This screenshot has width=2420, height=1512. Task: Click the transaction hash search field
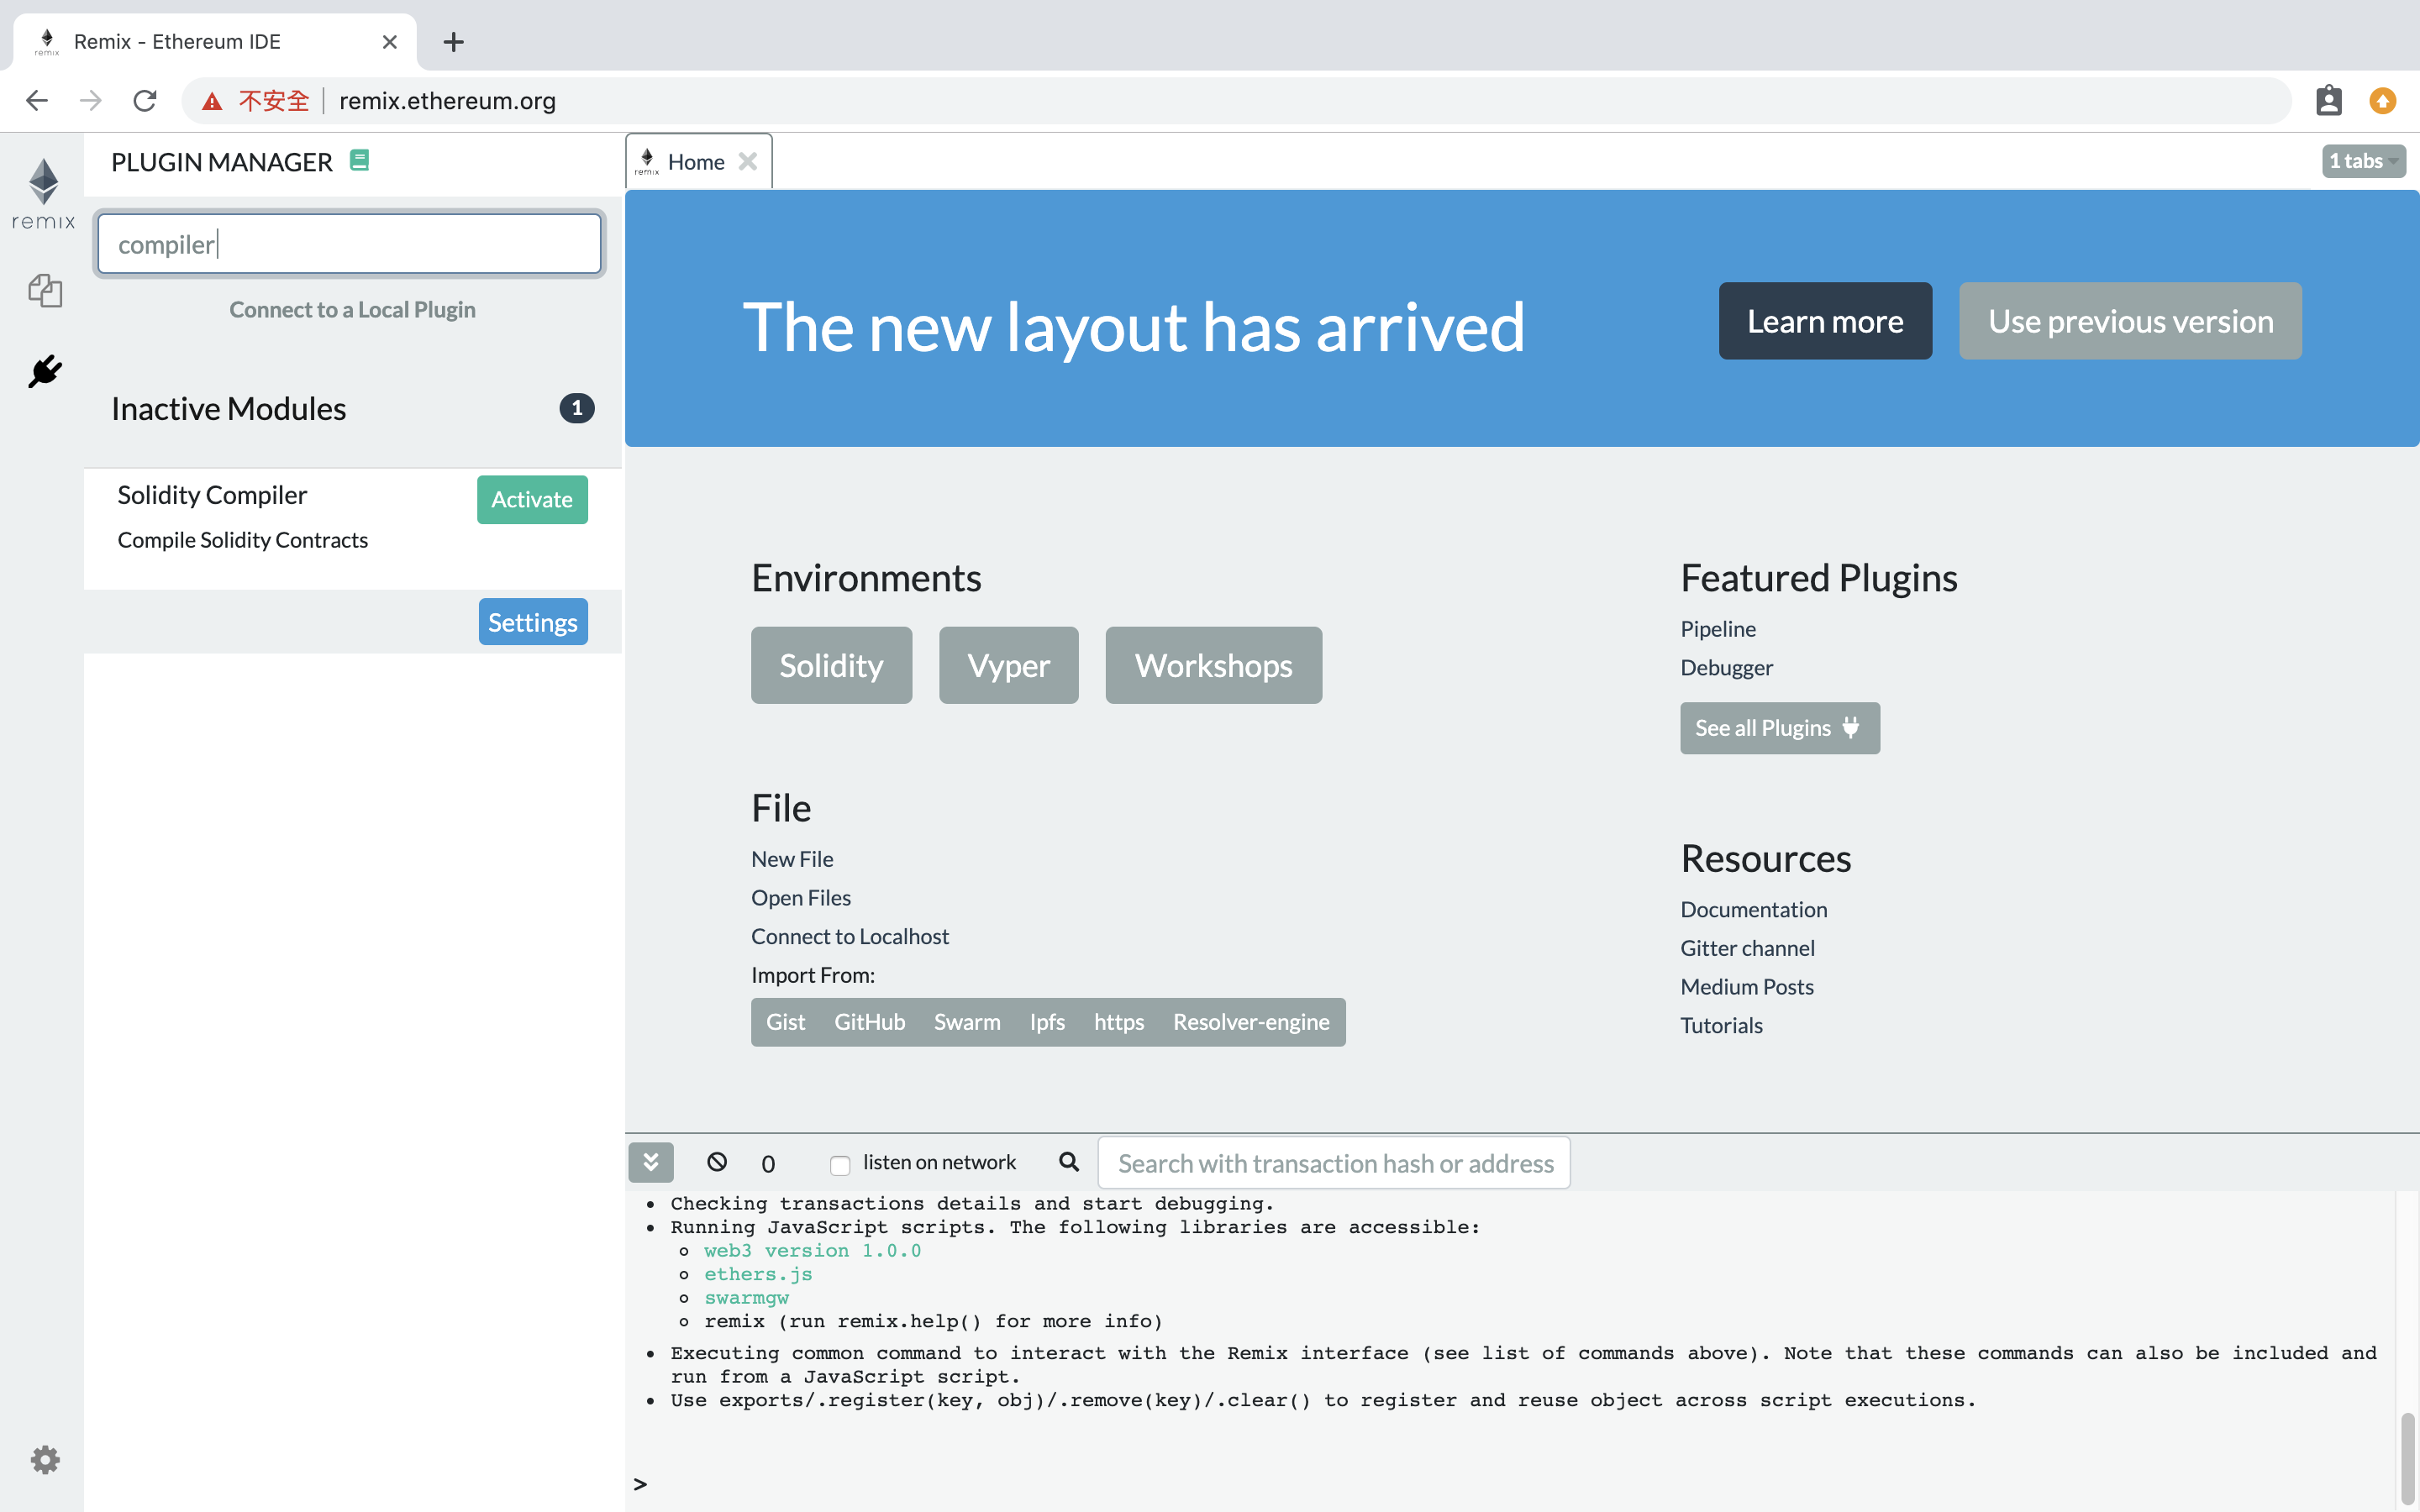click(x=1334, y=1163)
